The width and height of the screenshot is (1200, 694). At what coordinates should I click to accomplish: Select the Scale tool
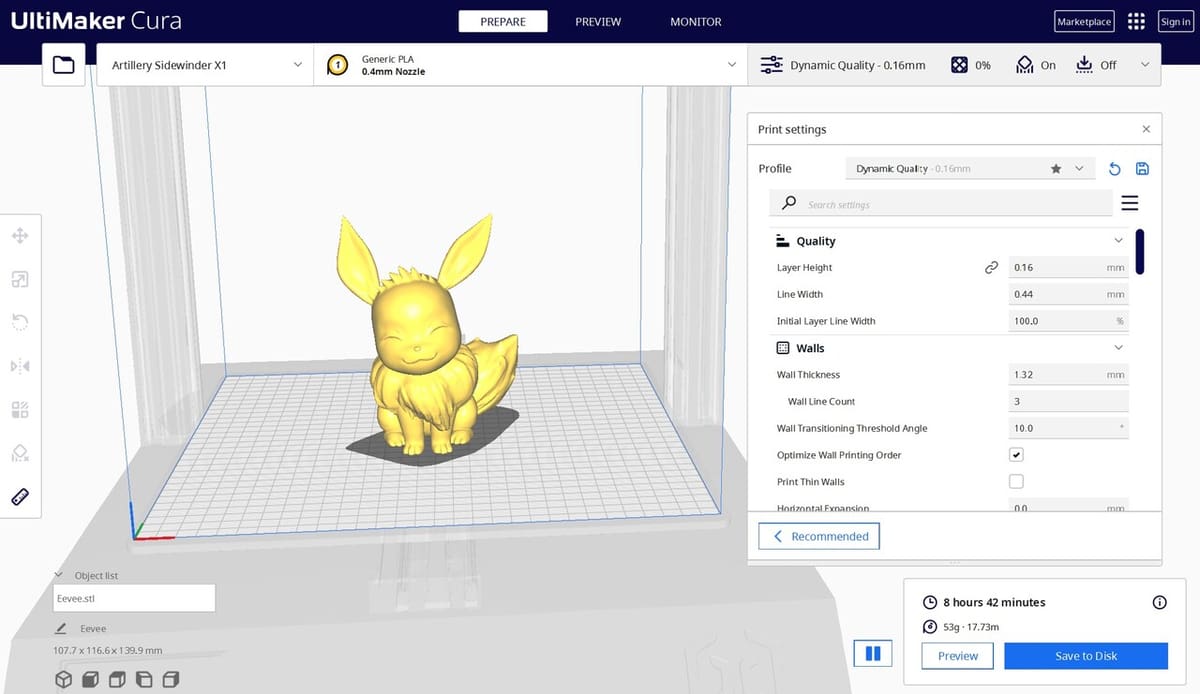[20, 279]
